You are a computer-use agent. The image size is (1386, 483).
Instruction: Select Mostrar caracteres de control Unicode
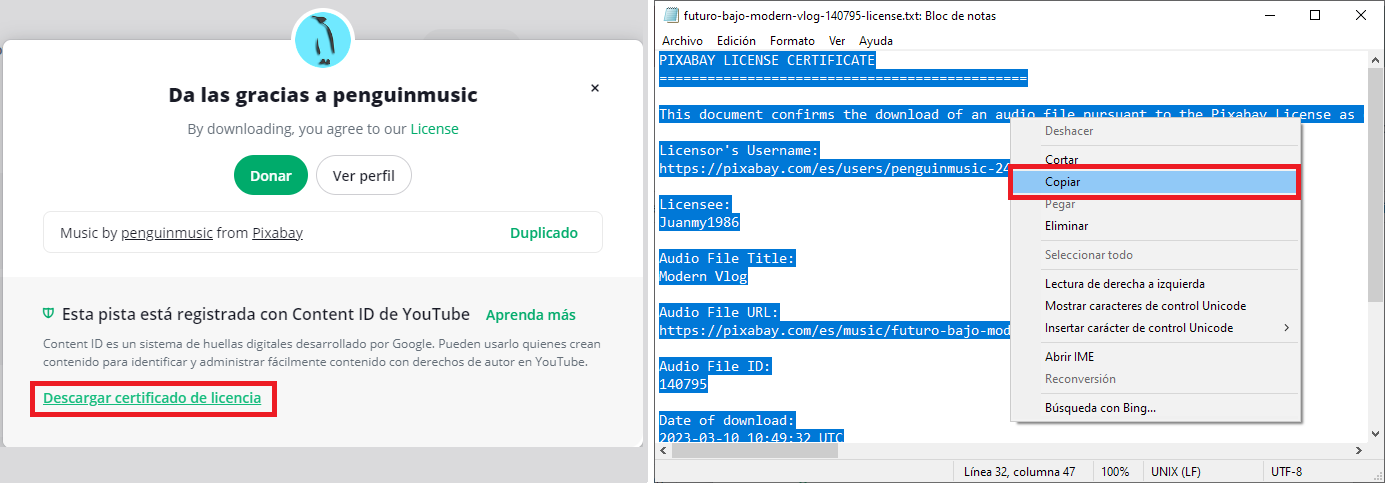[x=1155, y=306]
